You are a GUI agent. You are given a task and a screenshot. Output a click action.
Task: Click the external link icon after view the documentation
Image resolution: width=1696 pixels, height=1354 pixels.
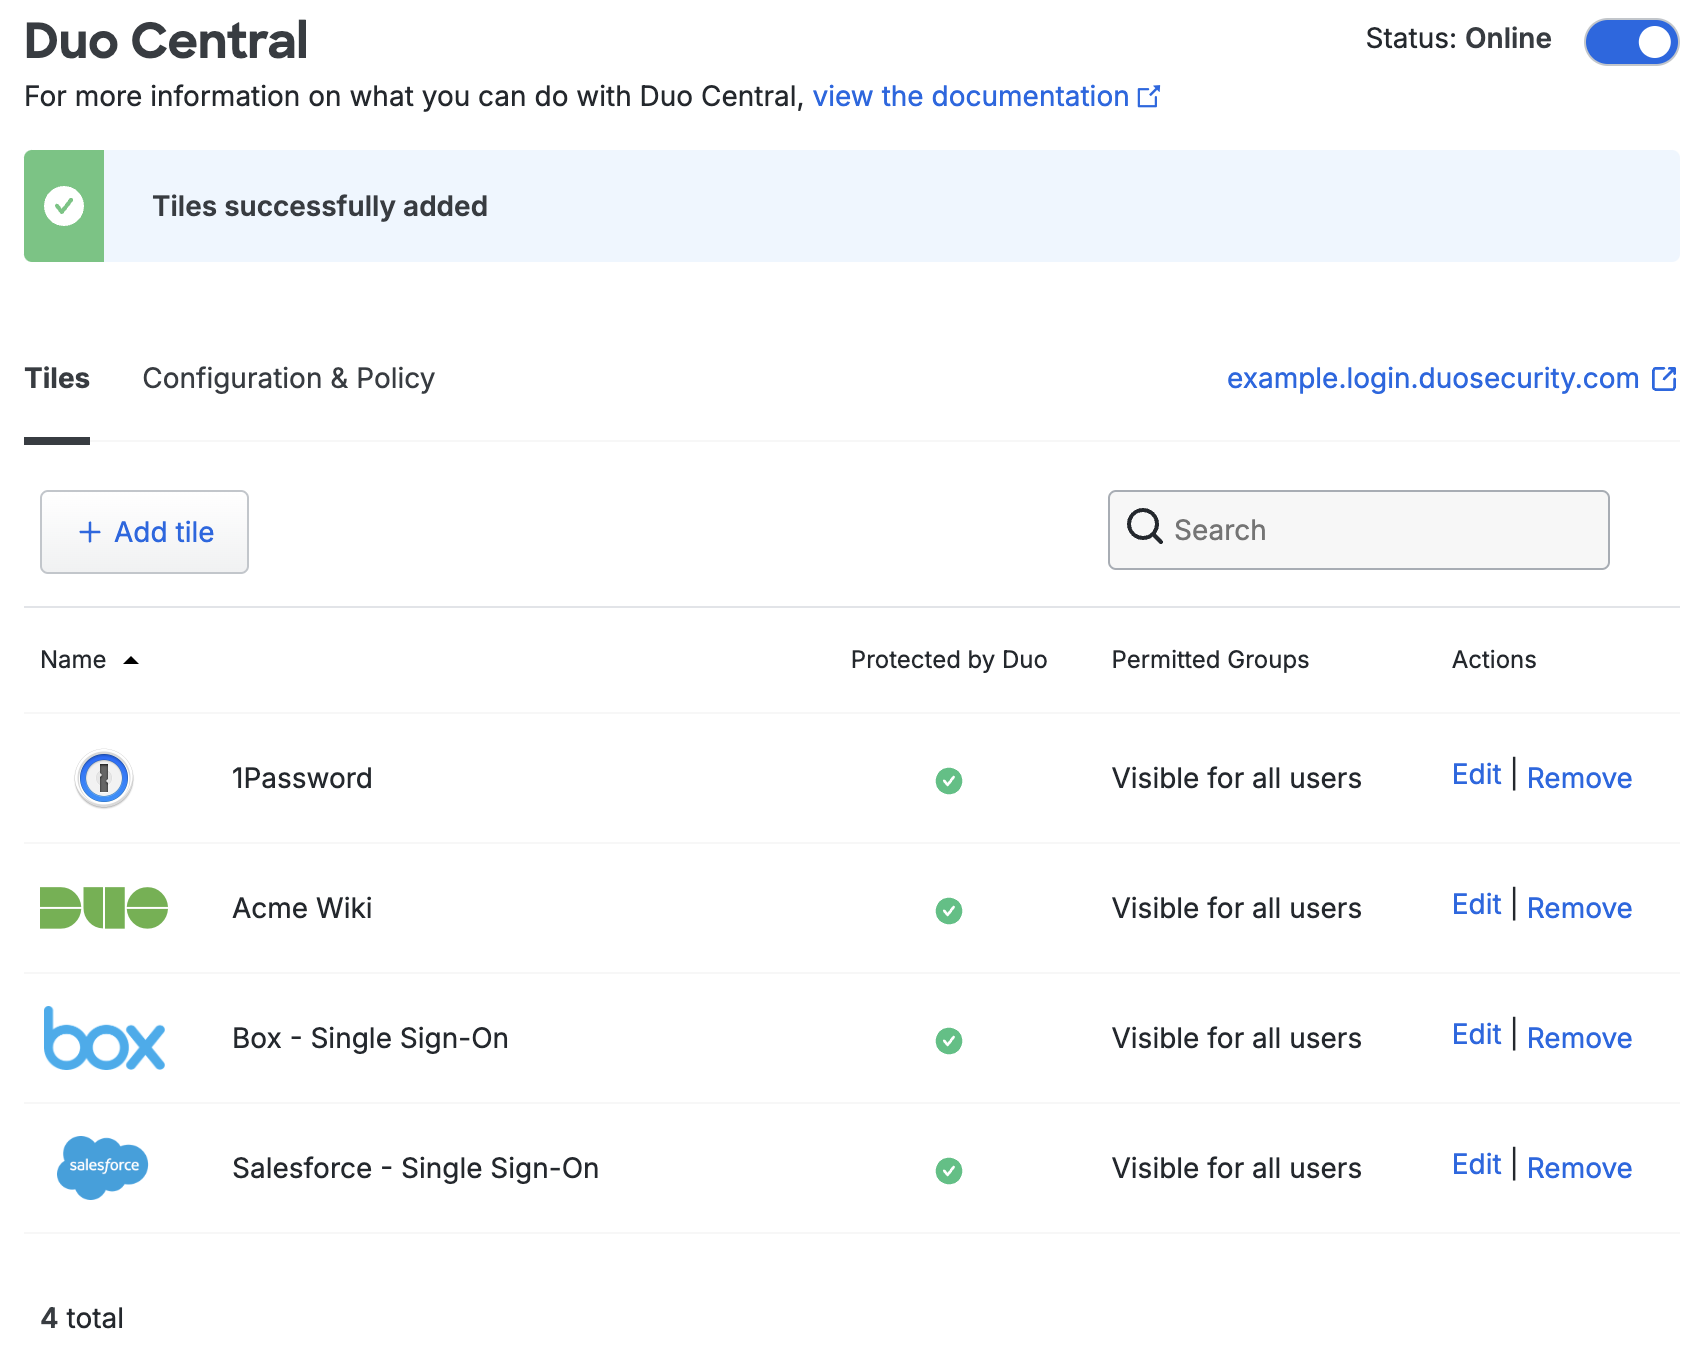pos(1150,95)
